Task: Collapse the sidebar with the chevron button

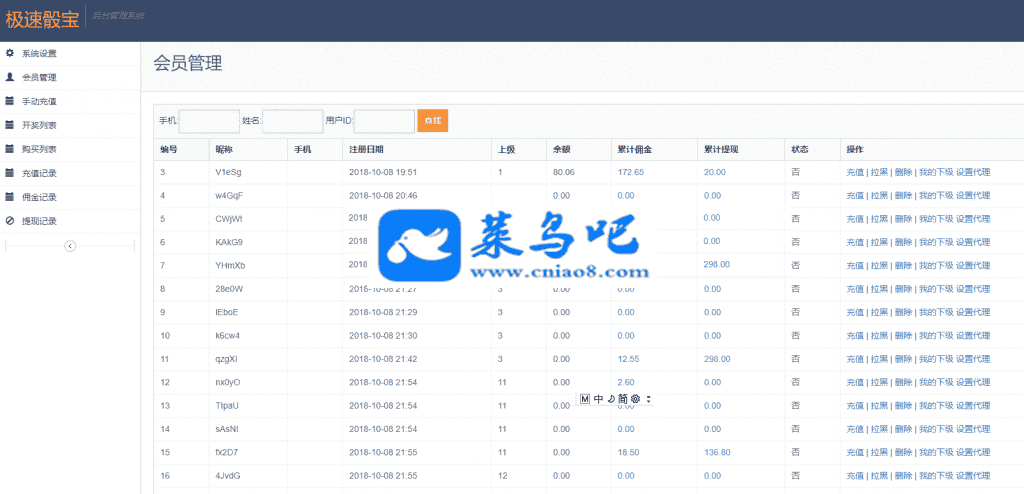Action: pyautogui.click(x=70, y=245)
